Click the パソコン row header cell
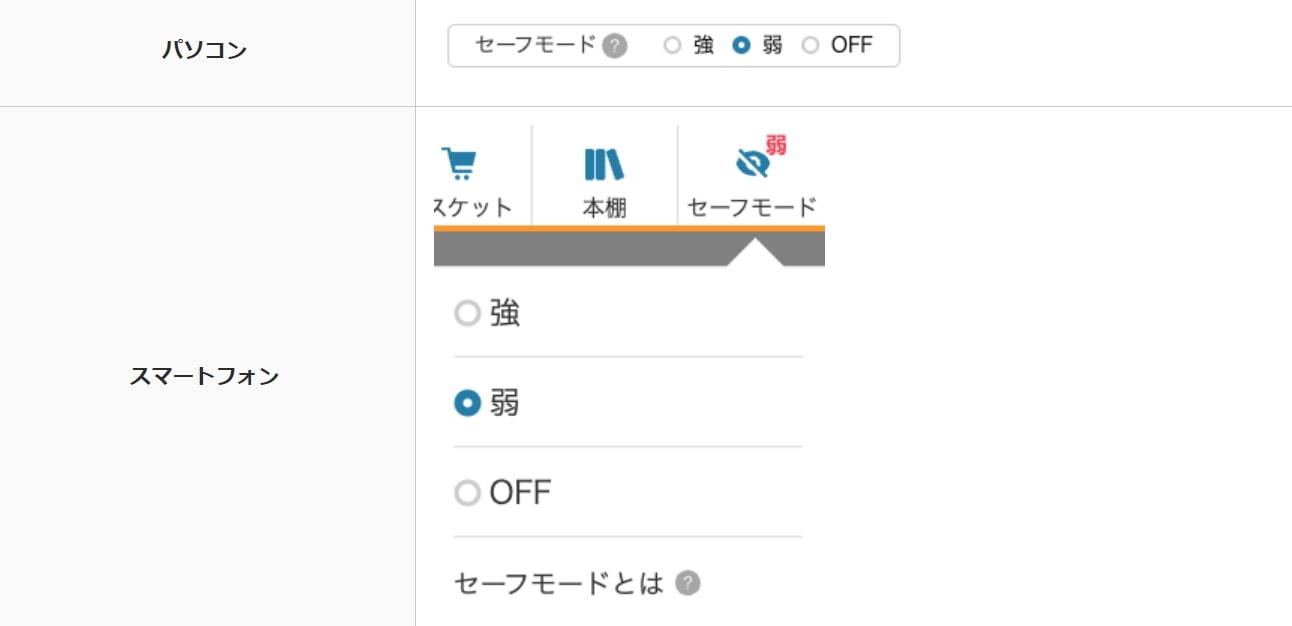This screenshot has height=626, width=1292. tap(205, 50)
